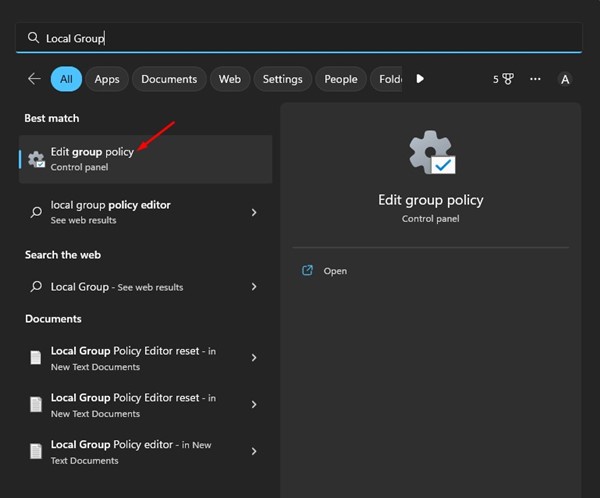This screenshot has width=600, height=498.
Task: Select the Apps filter tab
Action: click(x=107, y=79)
